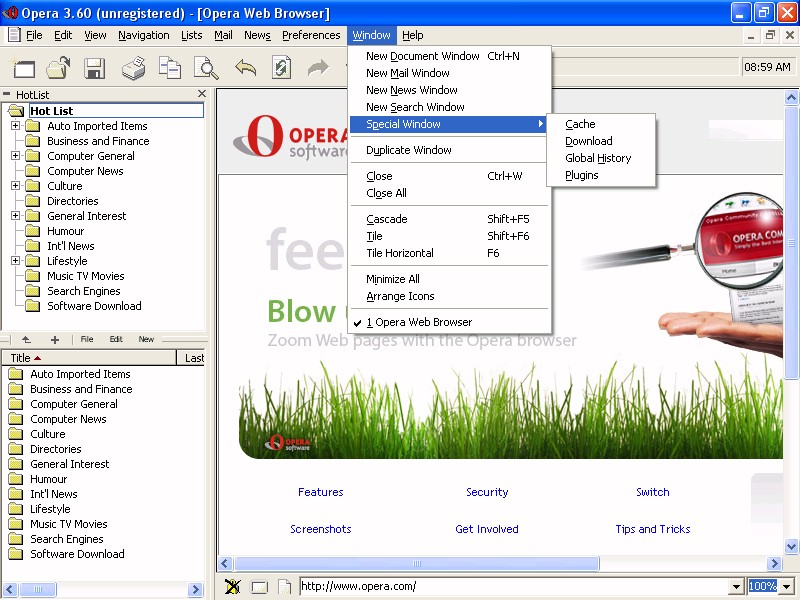
Task: Open the HotList File menu
Action: (87, 339)
